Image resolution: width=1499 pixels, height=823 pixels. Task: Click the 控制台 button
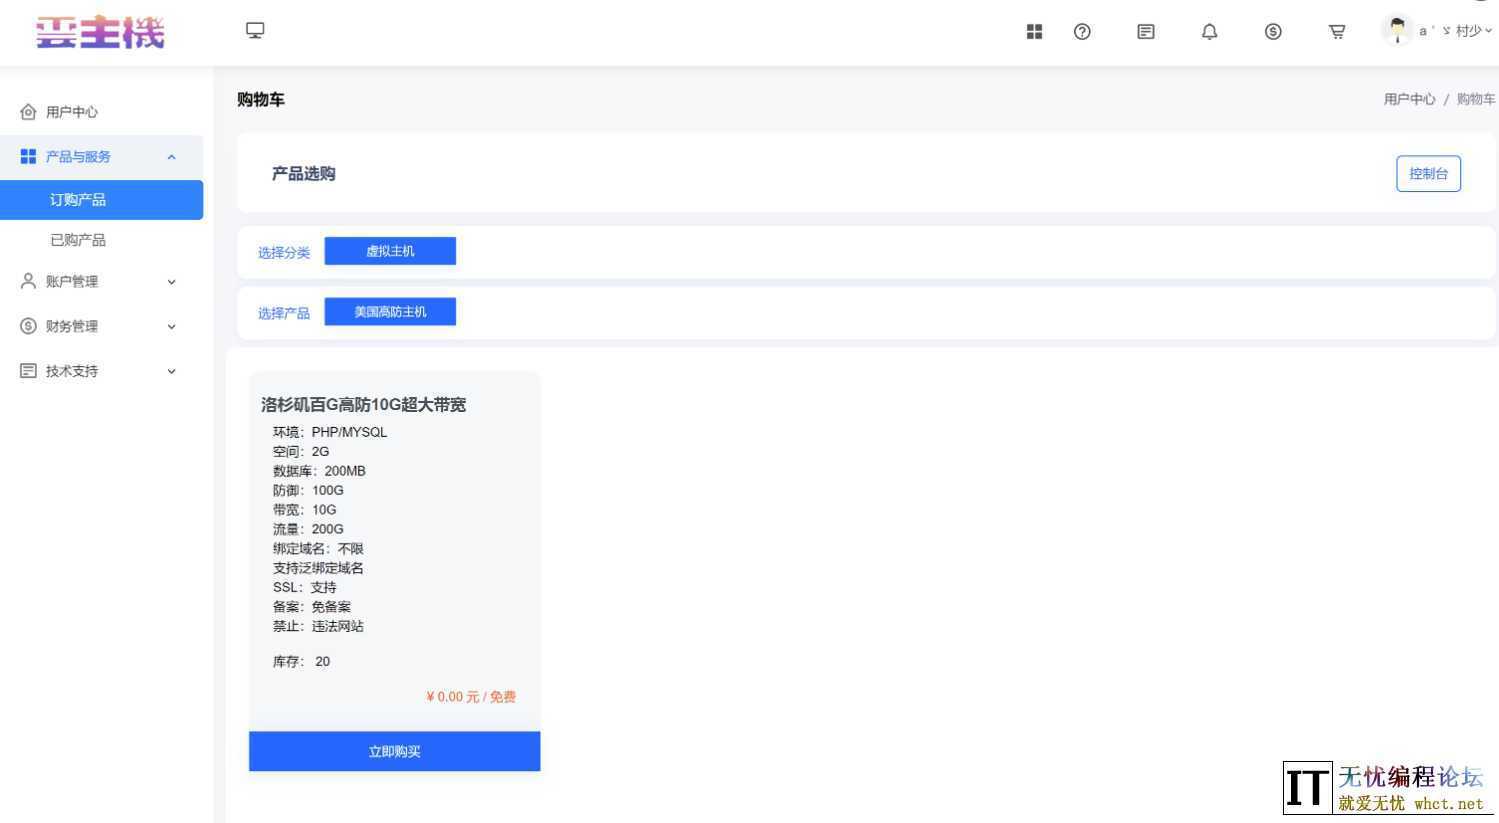coord(1428,174)
